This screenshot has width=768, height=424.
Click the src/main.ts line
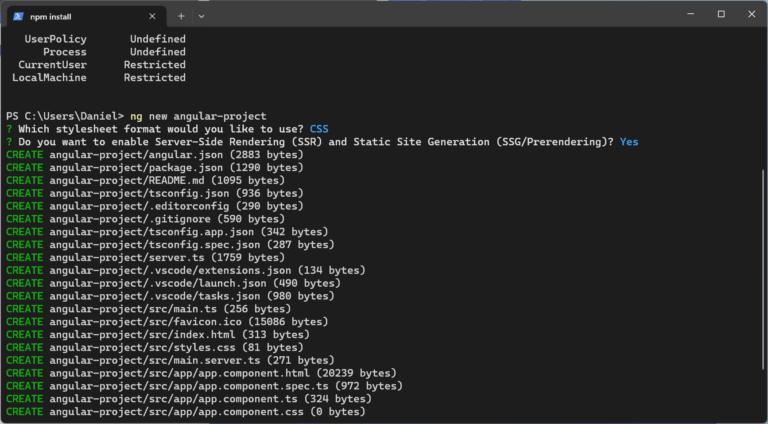coord(148,309)
